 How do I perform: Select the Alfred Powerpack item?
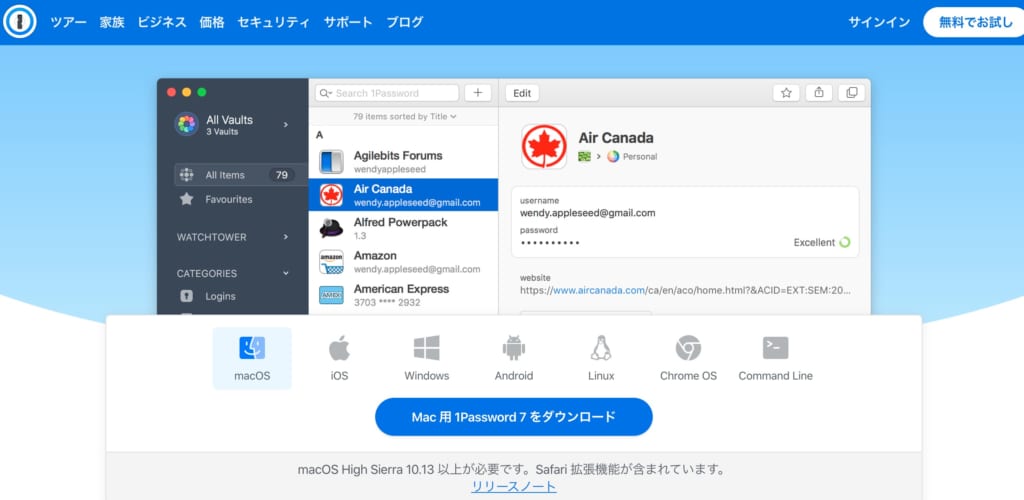404,228
